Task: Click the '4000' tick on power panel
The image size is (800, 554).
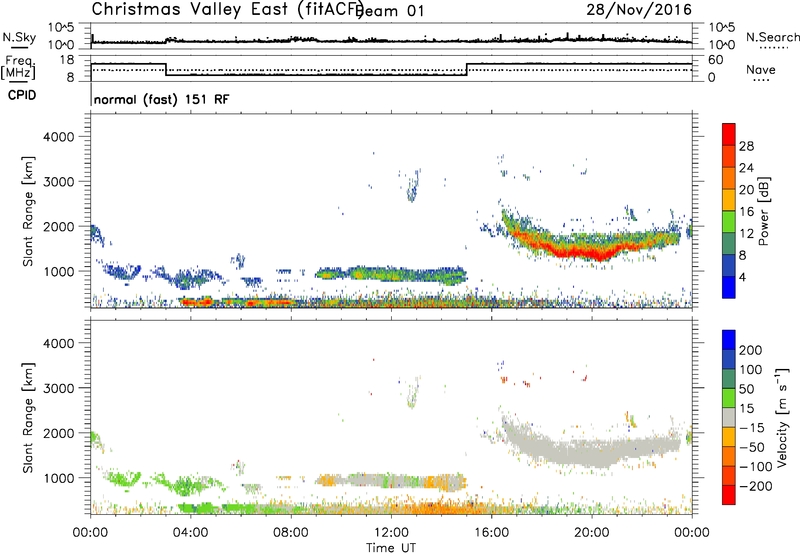Action: 58,137
